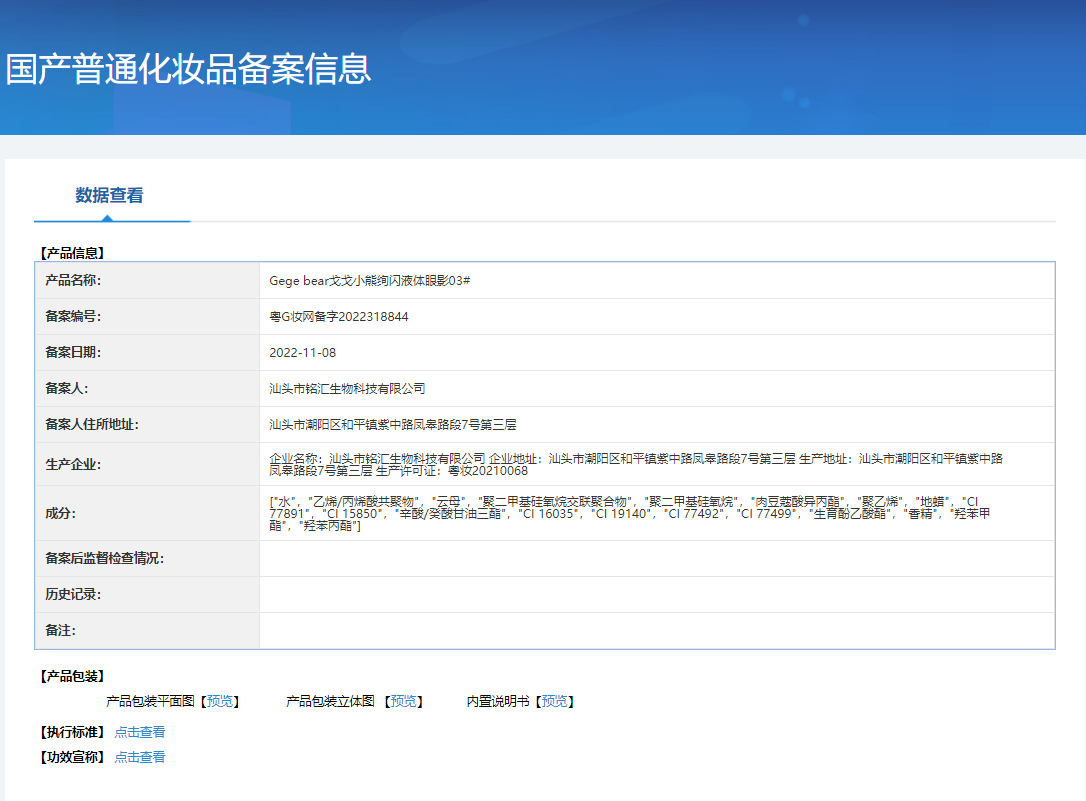Screen dimensions: 1086x801
Task: Select the 备案日期 label cell
Action: click(x=148, y=352)
